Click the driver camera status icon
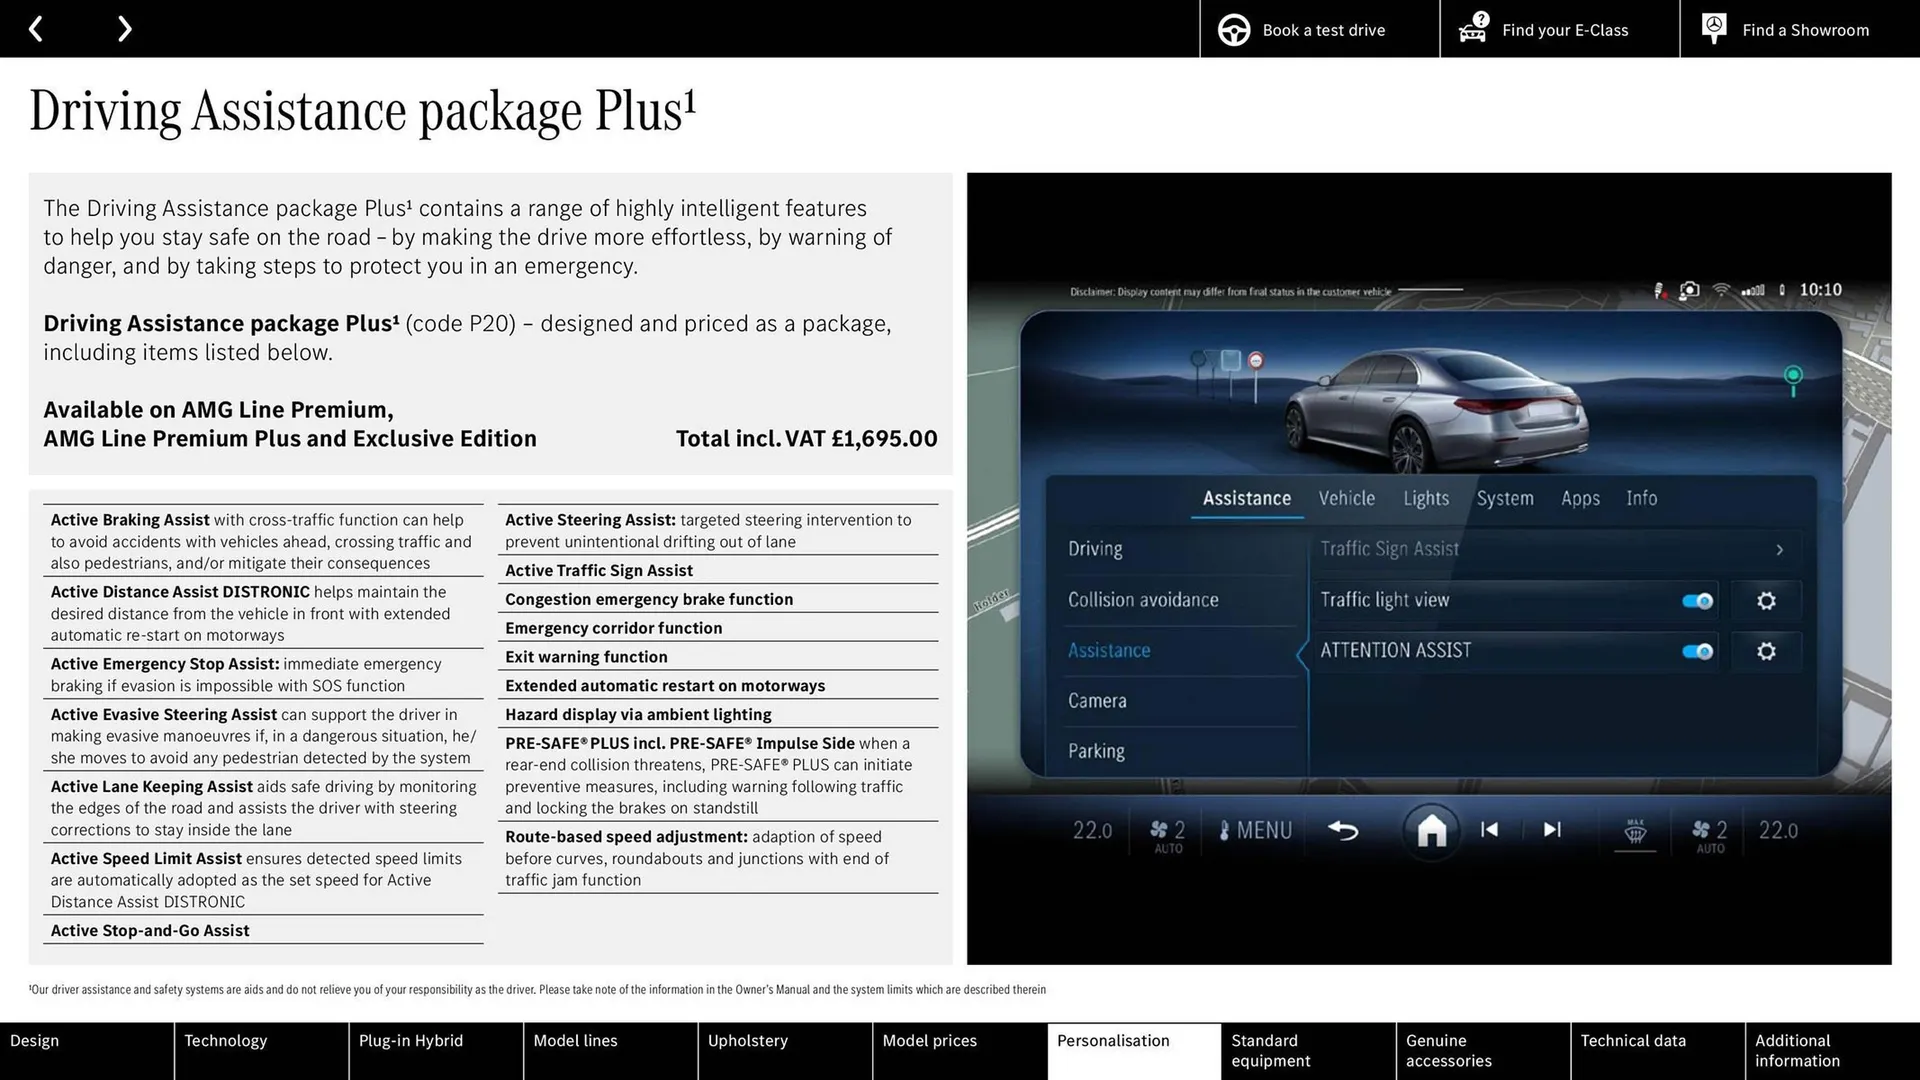The height and width of the screenshot is (1080, 1920). click(1690, 290)
